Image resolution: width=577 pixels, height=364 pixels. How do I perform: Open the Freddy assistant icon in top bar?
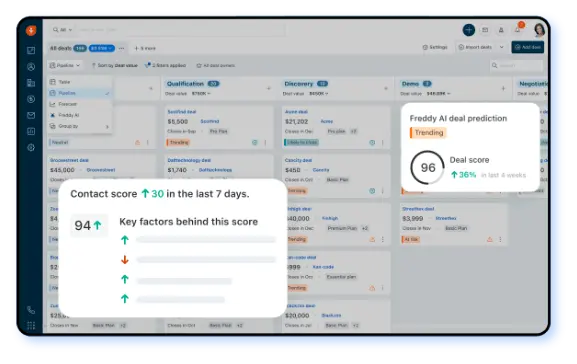pyautogui.click(x=501, y=30)
